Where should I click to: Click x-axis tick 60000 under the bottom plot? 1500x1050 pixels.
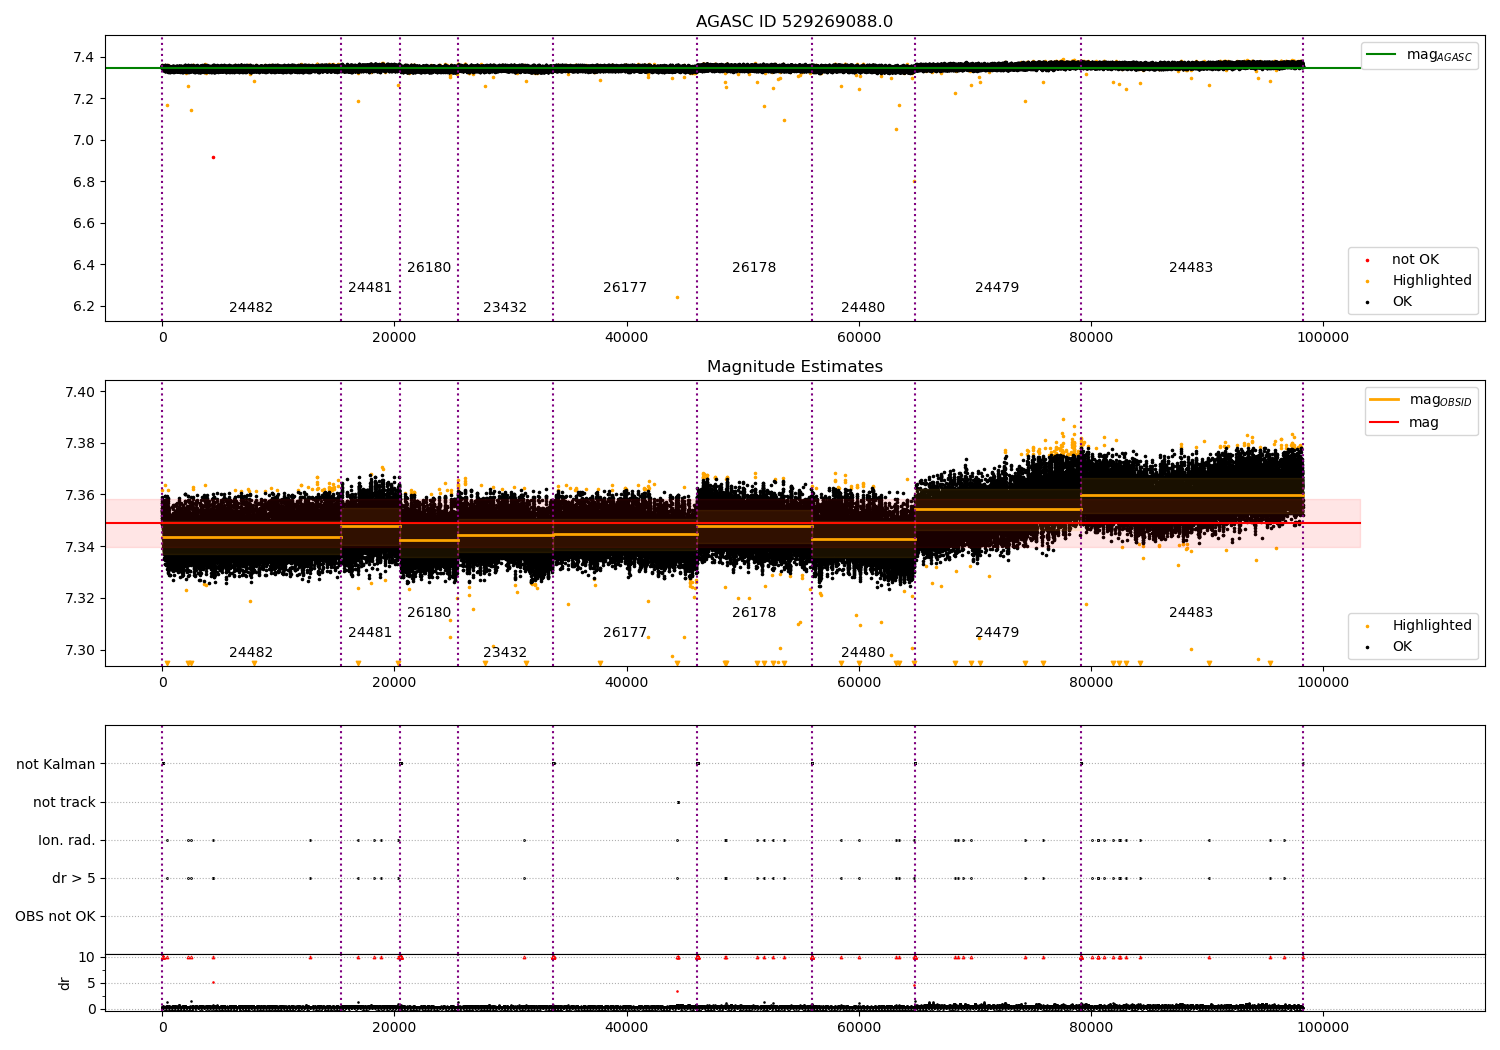tap(859, 1028)
